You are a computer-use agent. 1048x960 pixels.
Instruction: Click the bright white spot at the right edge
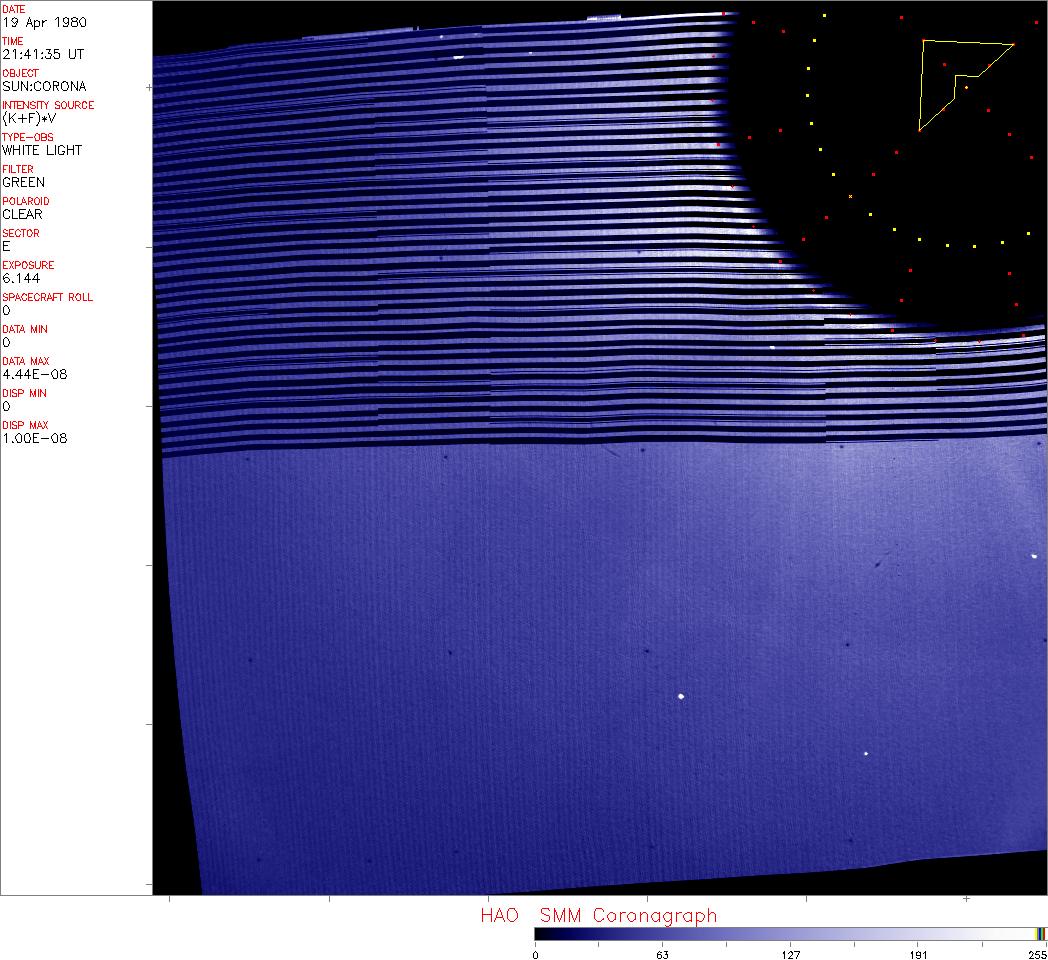pos(1034,555)
